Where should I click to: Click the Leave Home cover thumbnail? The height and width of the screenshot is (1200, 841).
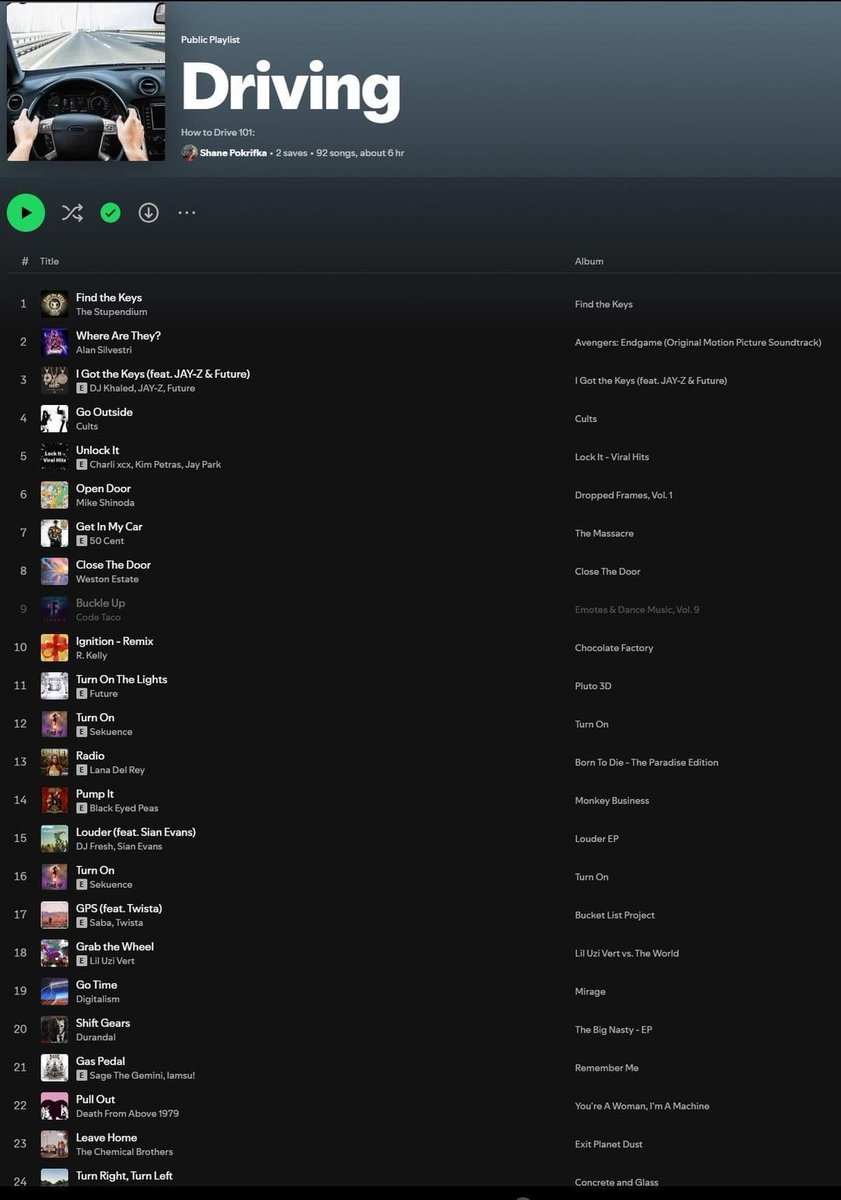click(x=54, y=1144)
